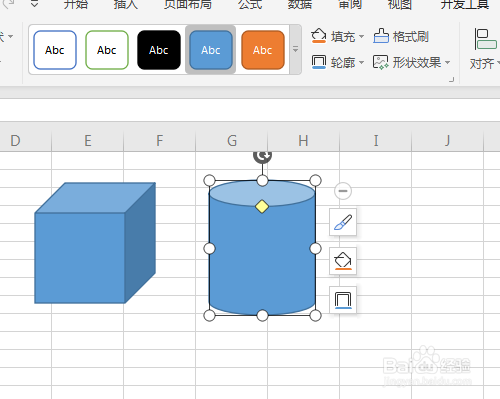Click the yellow diamond adjustment handle
The height and width of the screenshot is (399, 500).
pos(262,207)
